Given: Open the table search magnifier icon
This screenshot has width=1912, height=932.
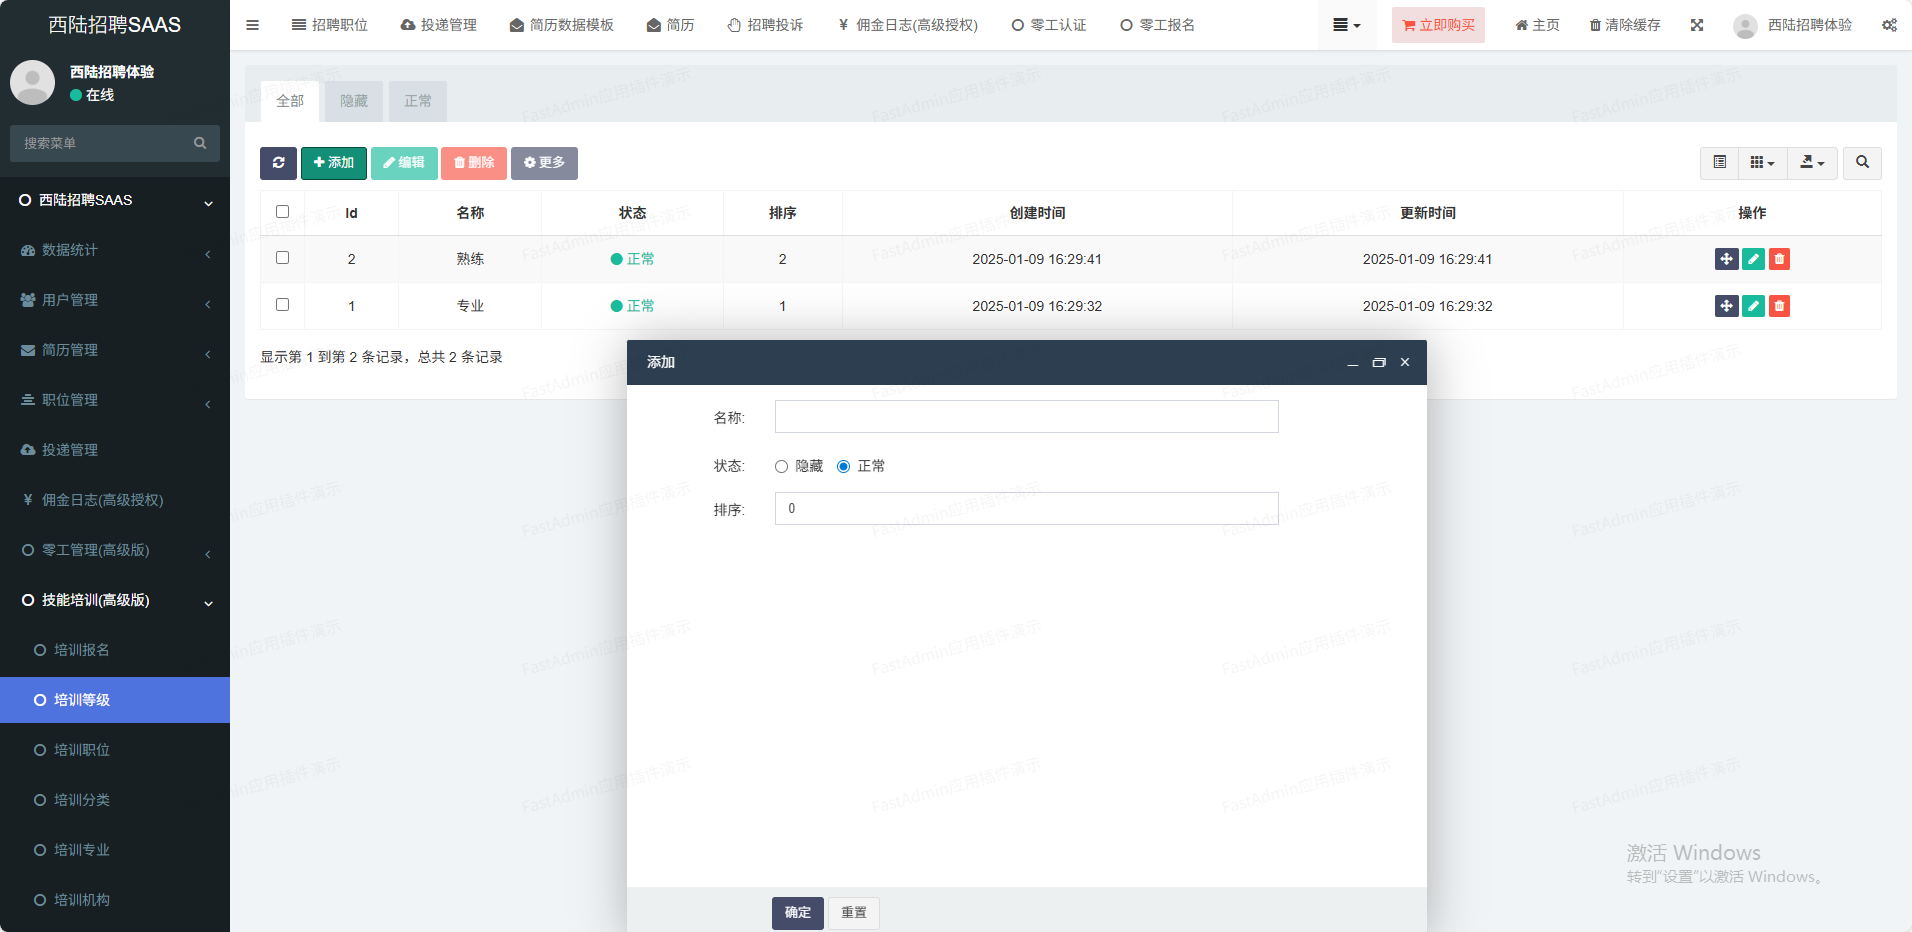Looking at the screenshot, I should [1862, 163].
